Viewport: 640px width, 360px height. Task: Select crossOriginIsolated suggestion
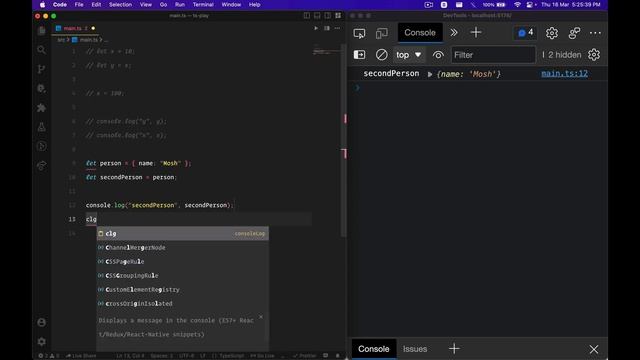pyautogui.click(x=182, y=304)
